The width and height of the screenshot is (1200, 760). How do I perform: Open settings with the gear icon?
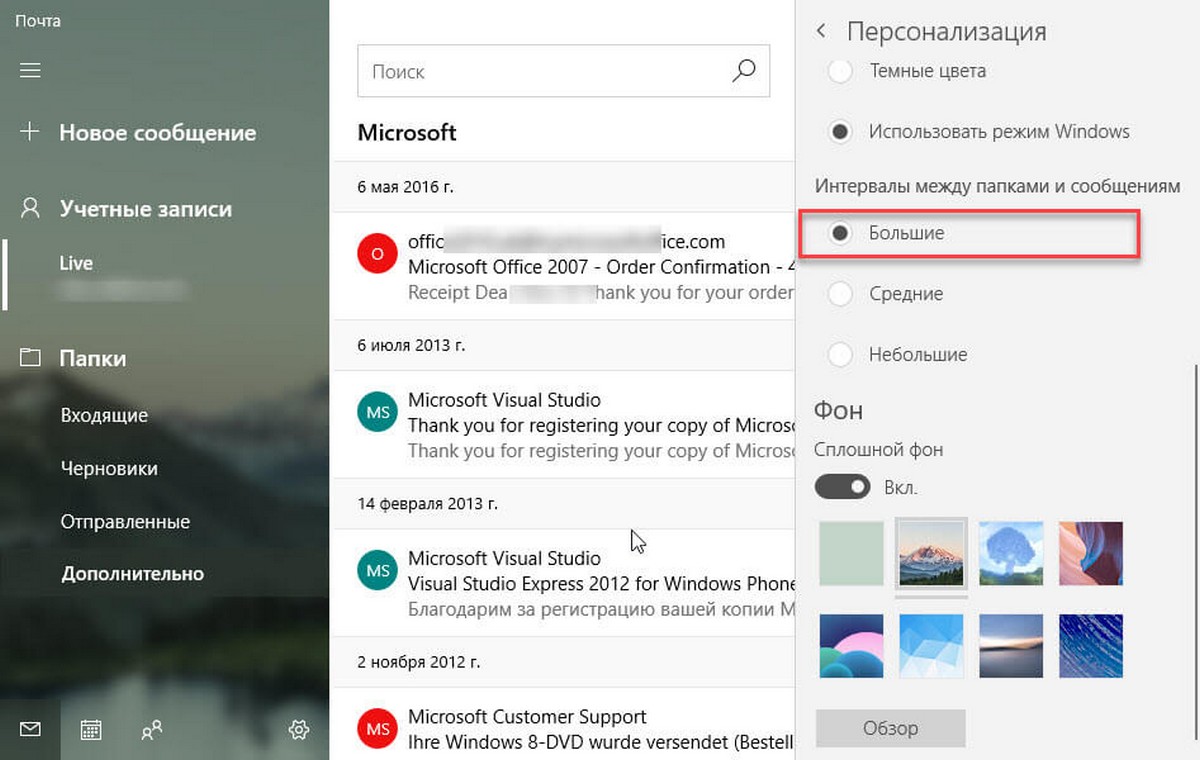[x=298, y=730]
